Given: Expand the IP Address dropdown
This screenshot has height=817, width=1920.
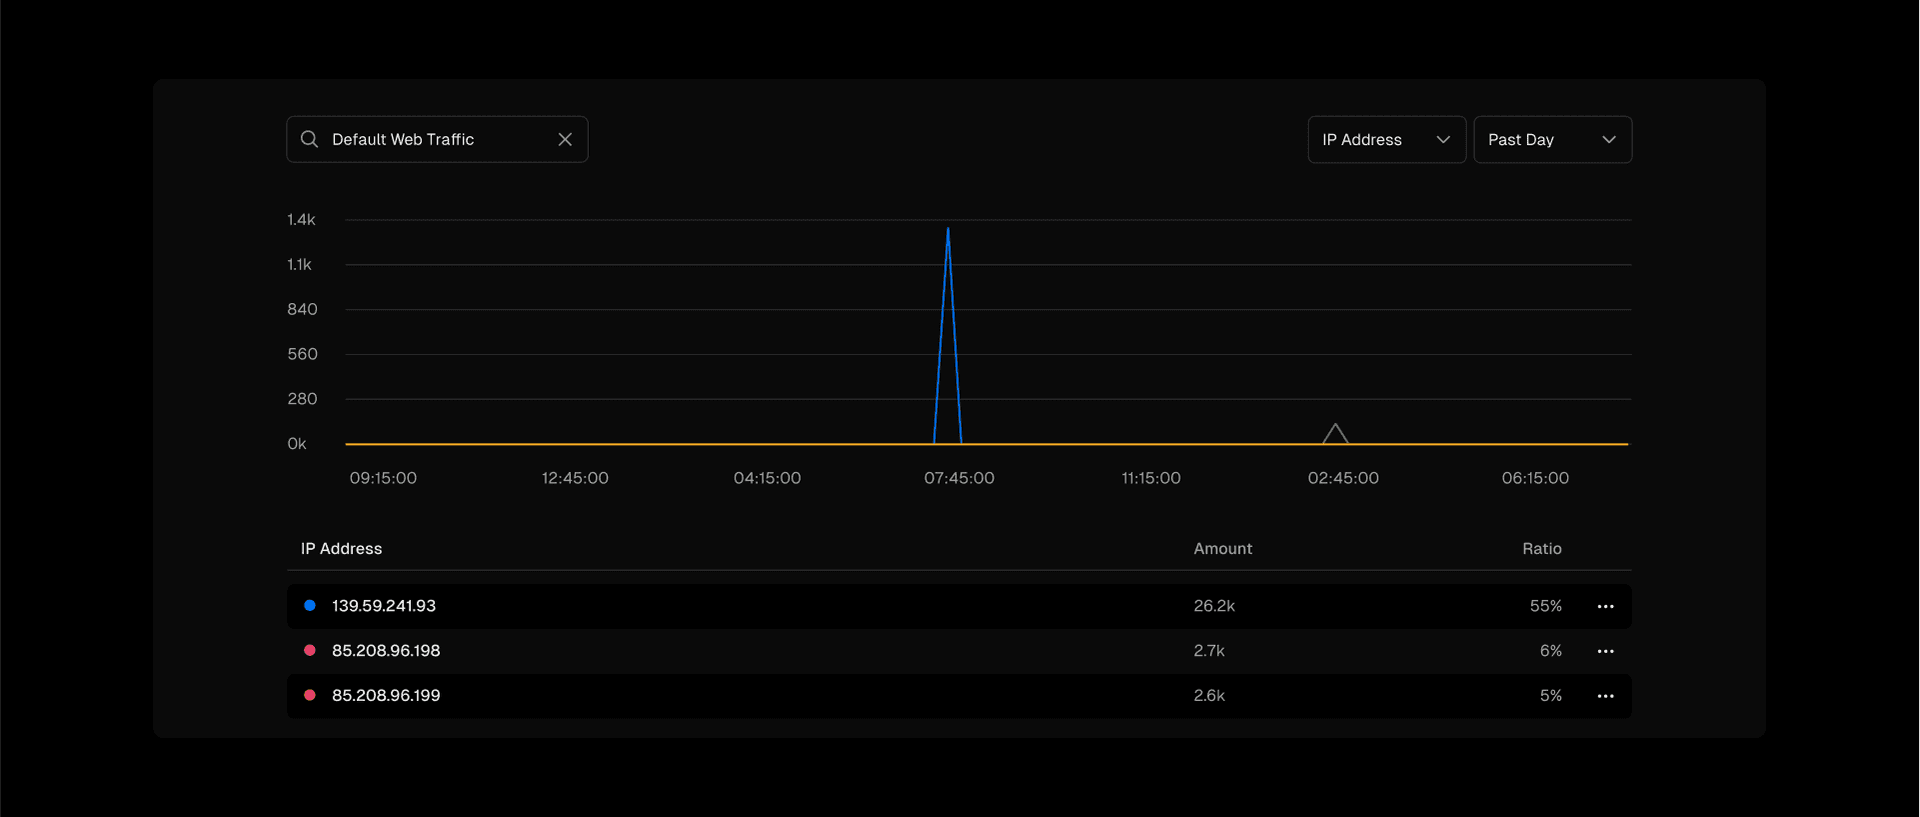Looking at the screenshot, I should coord(1386,140).
